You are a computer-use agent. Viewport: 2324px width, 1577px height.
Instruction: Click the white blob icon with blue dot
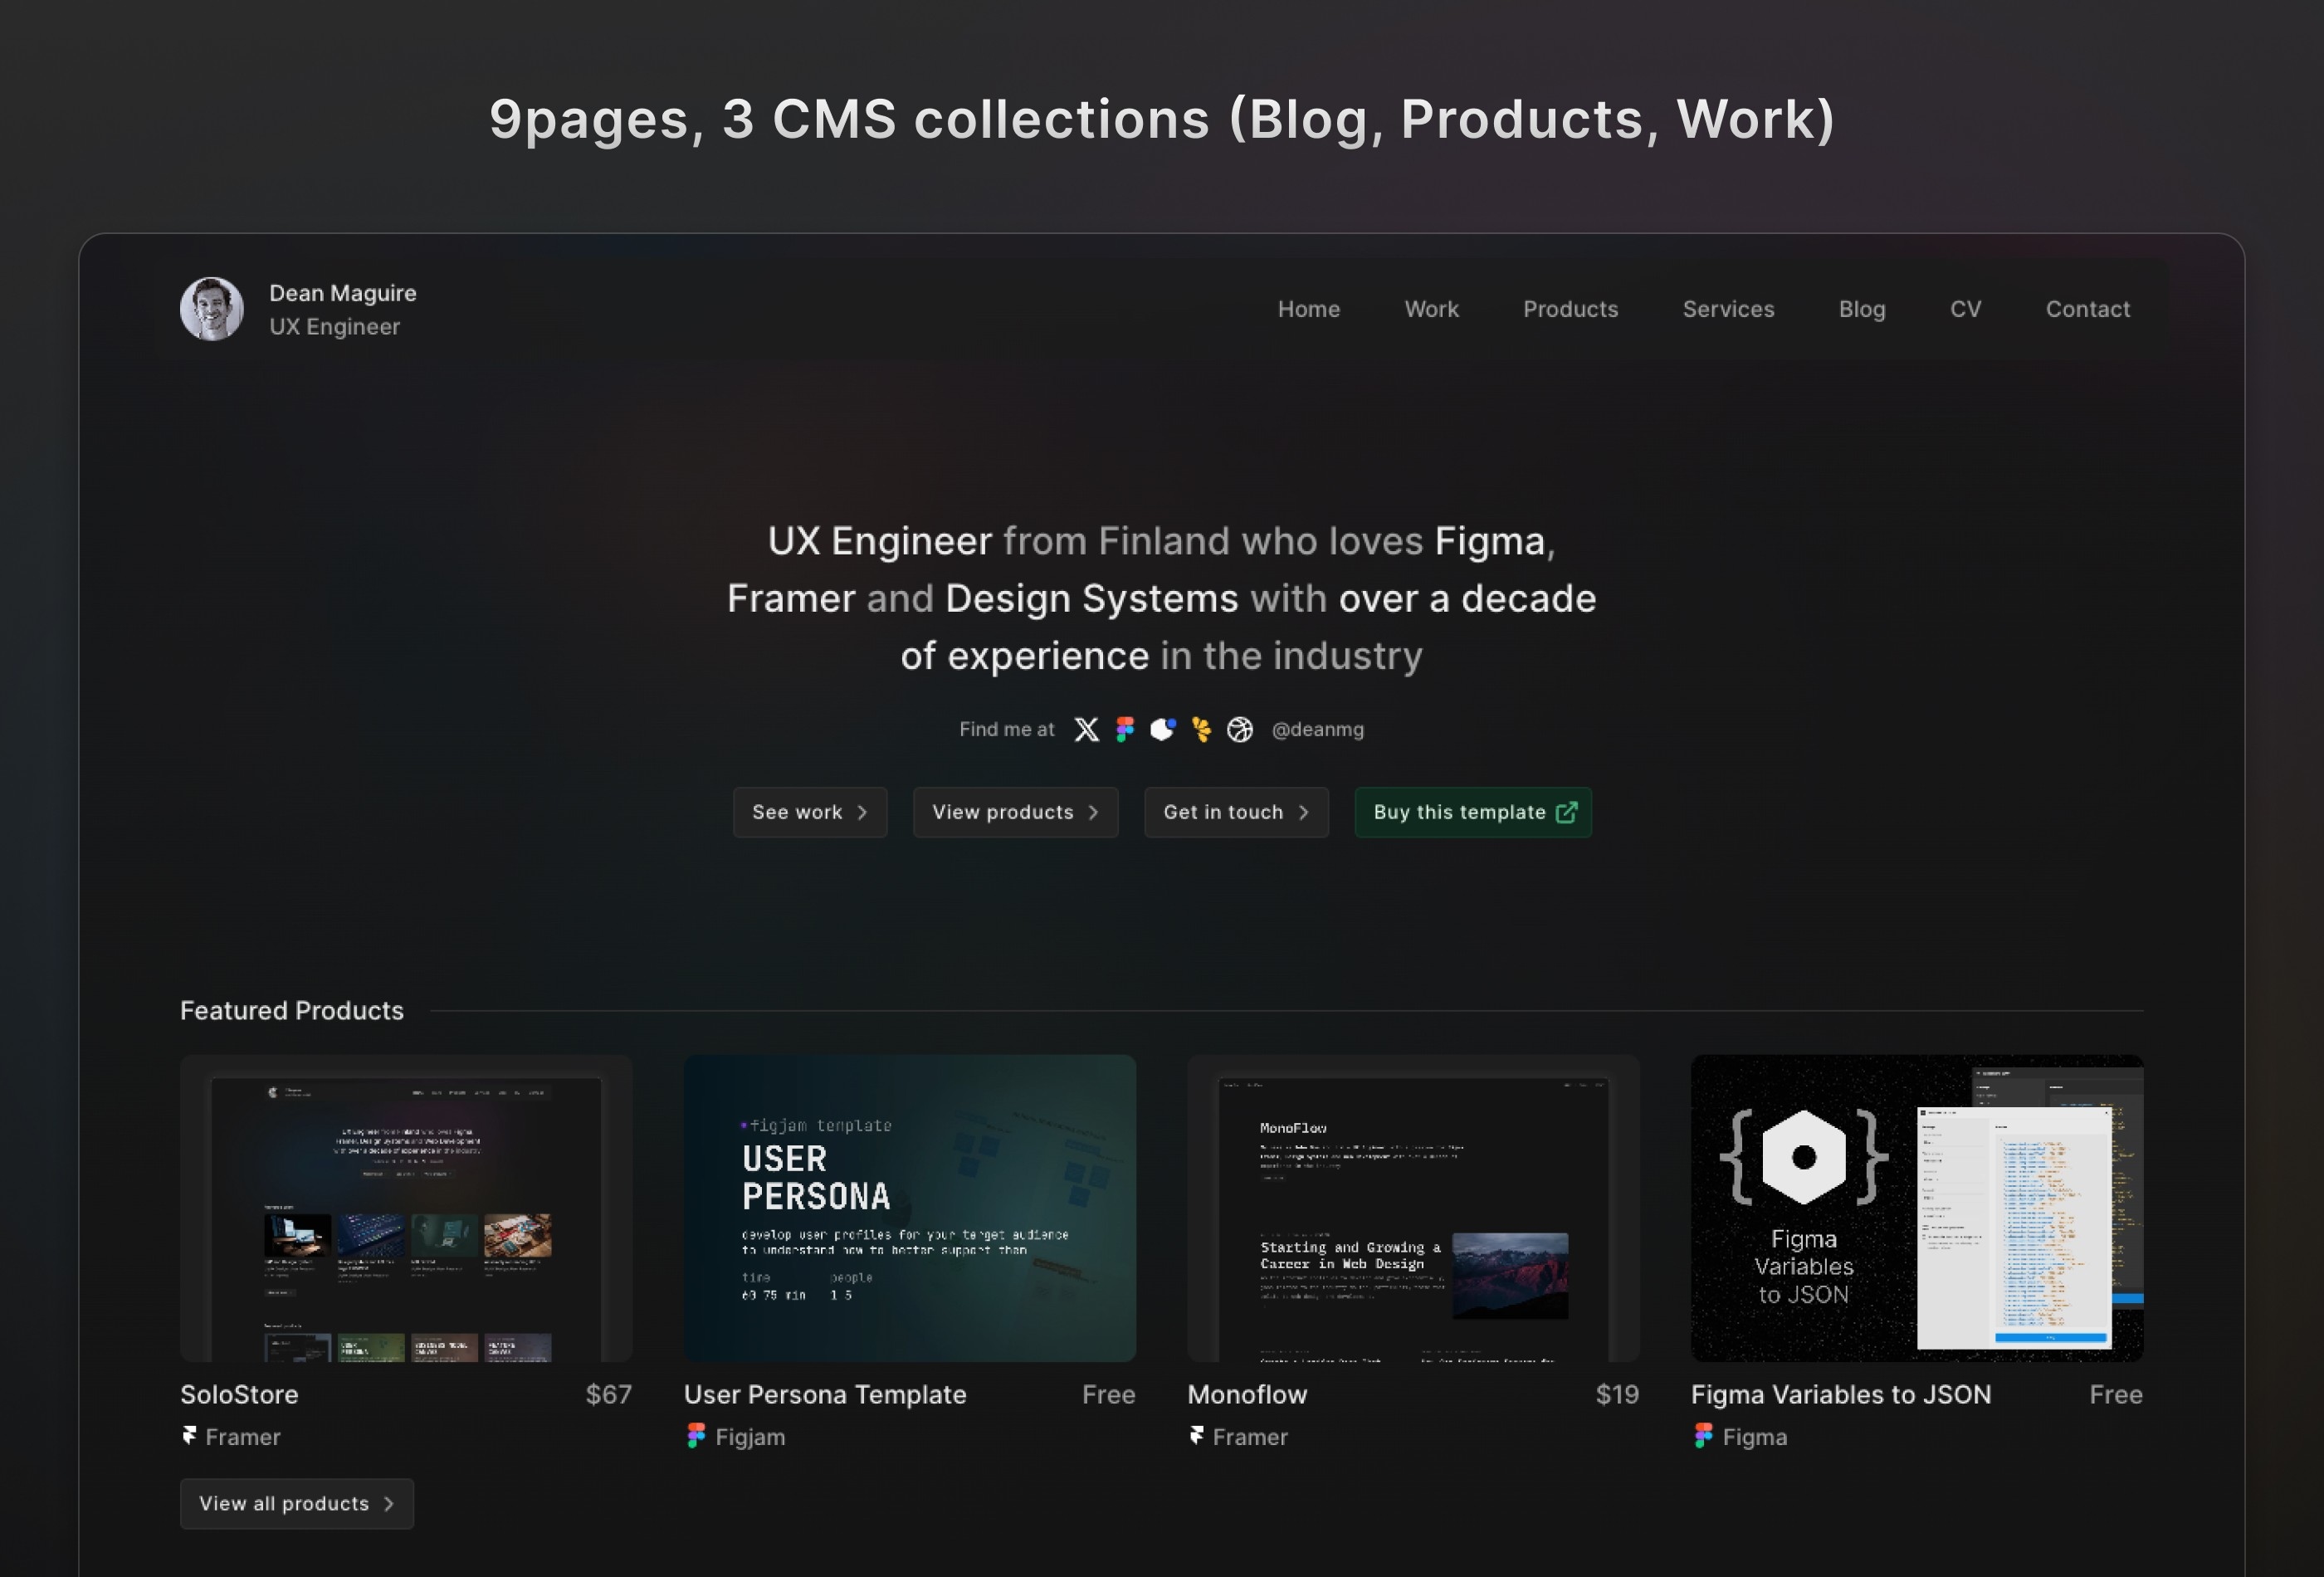click(x=1162, y=730)
